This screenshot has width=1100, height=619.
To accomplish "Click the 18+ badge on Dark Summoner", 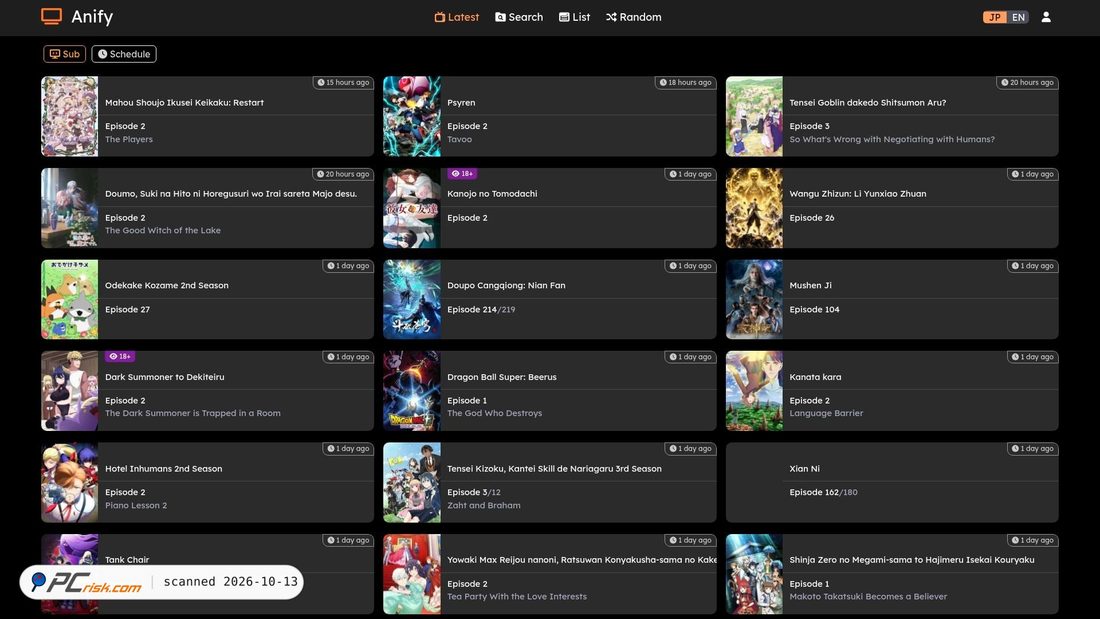I will coord(120,357).
